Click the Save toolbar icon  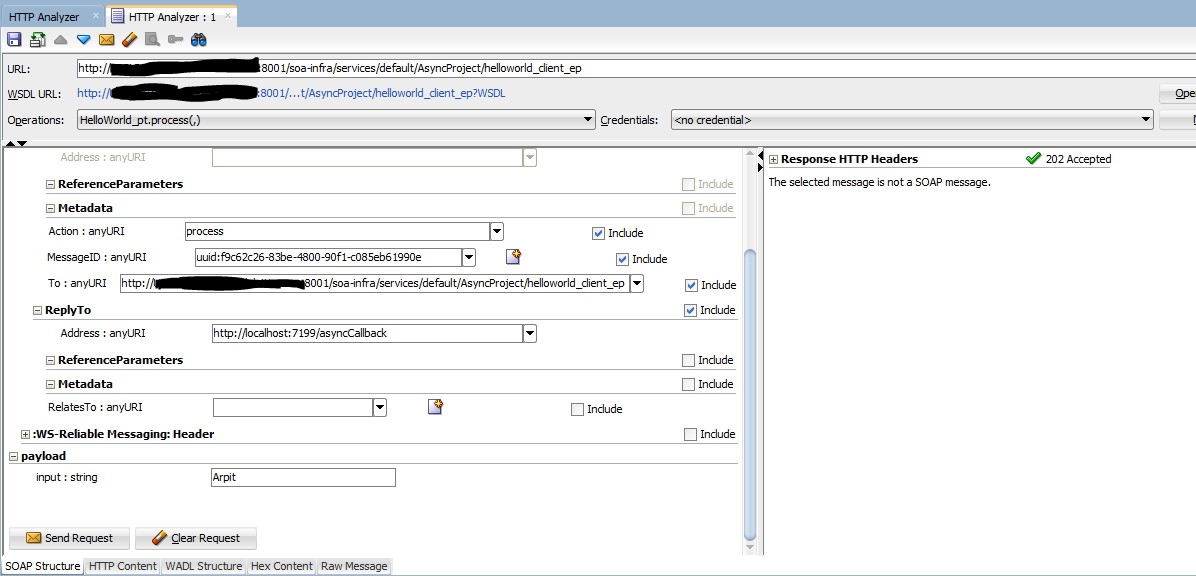(13, 39)
